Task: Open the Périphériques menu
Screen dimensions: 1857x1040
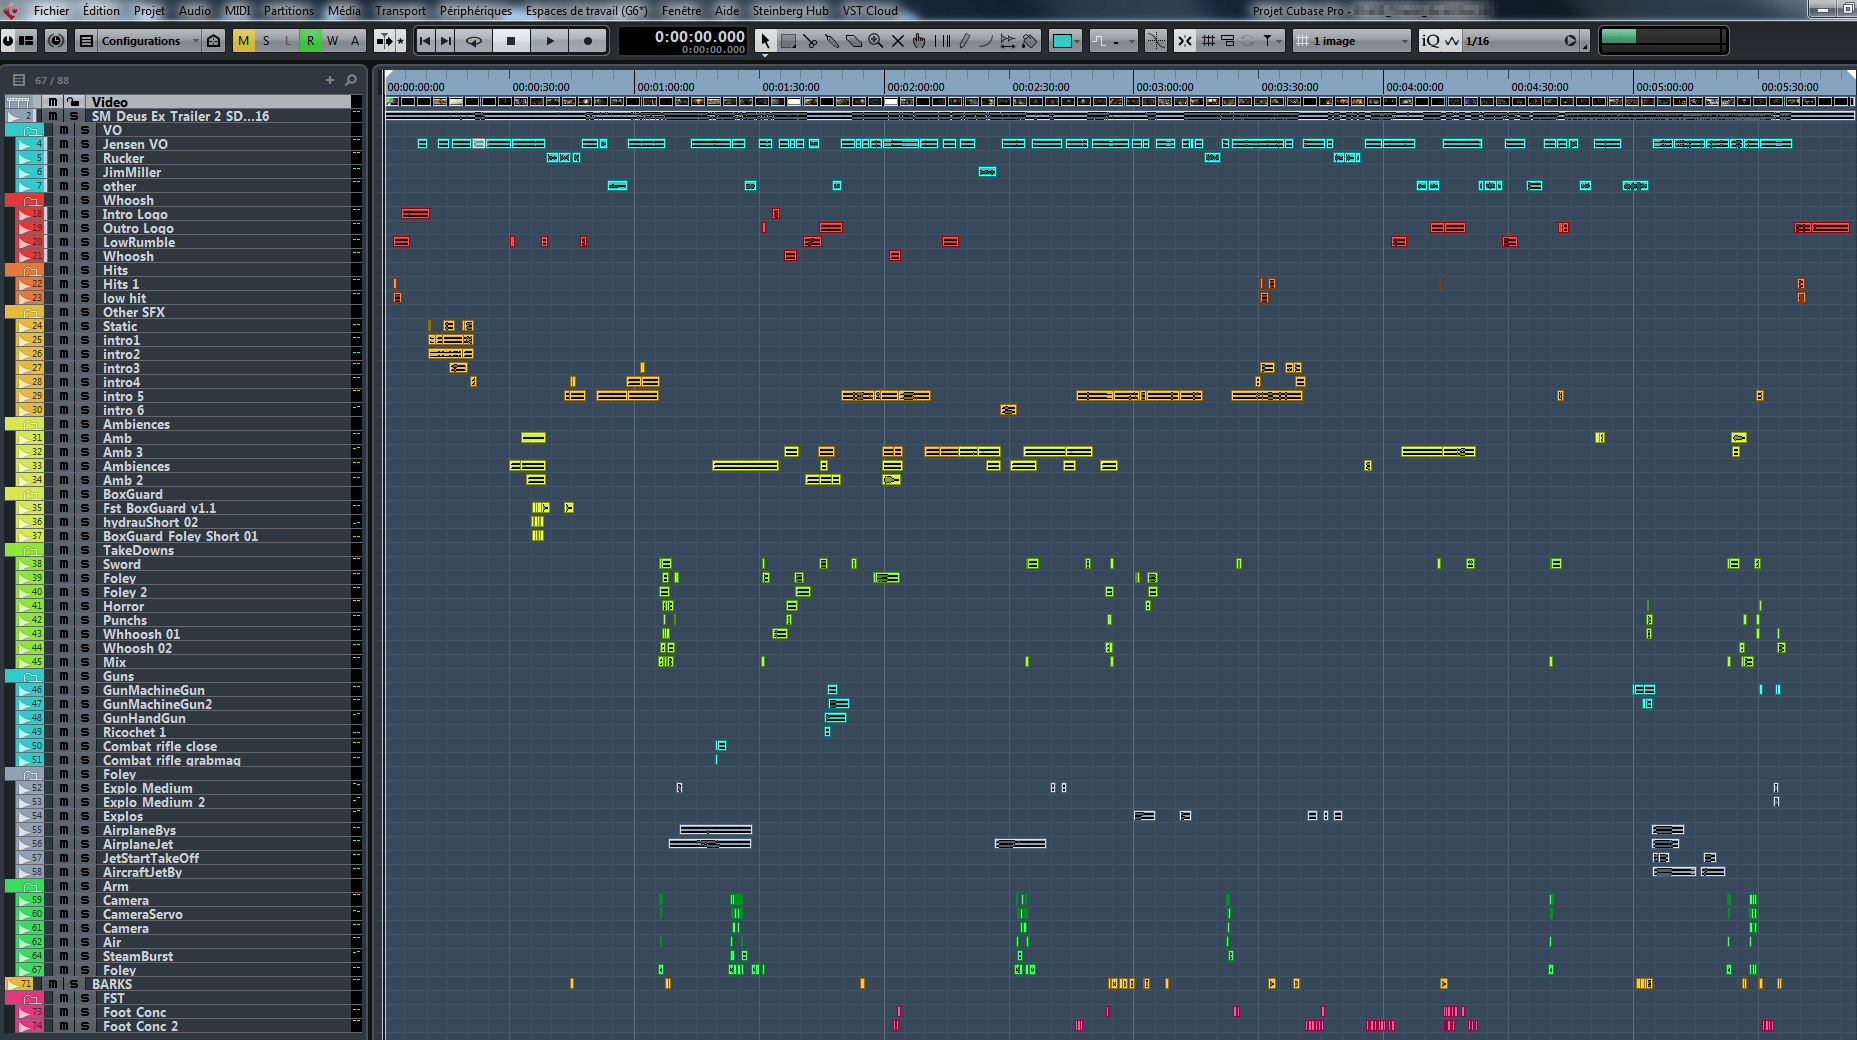Action: coord(475,11)
